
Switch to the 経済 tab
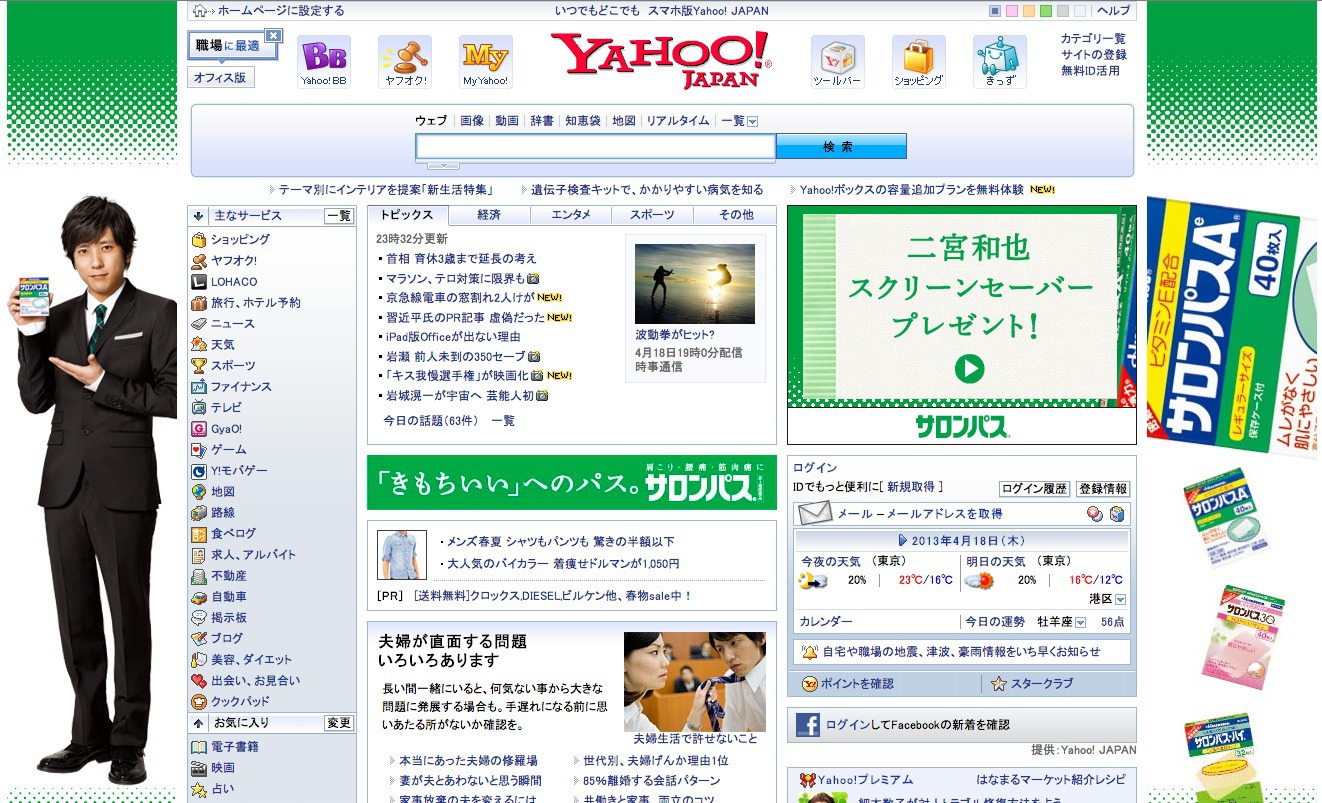(x=489, y=215)
